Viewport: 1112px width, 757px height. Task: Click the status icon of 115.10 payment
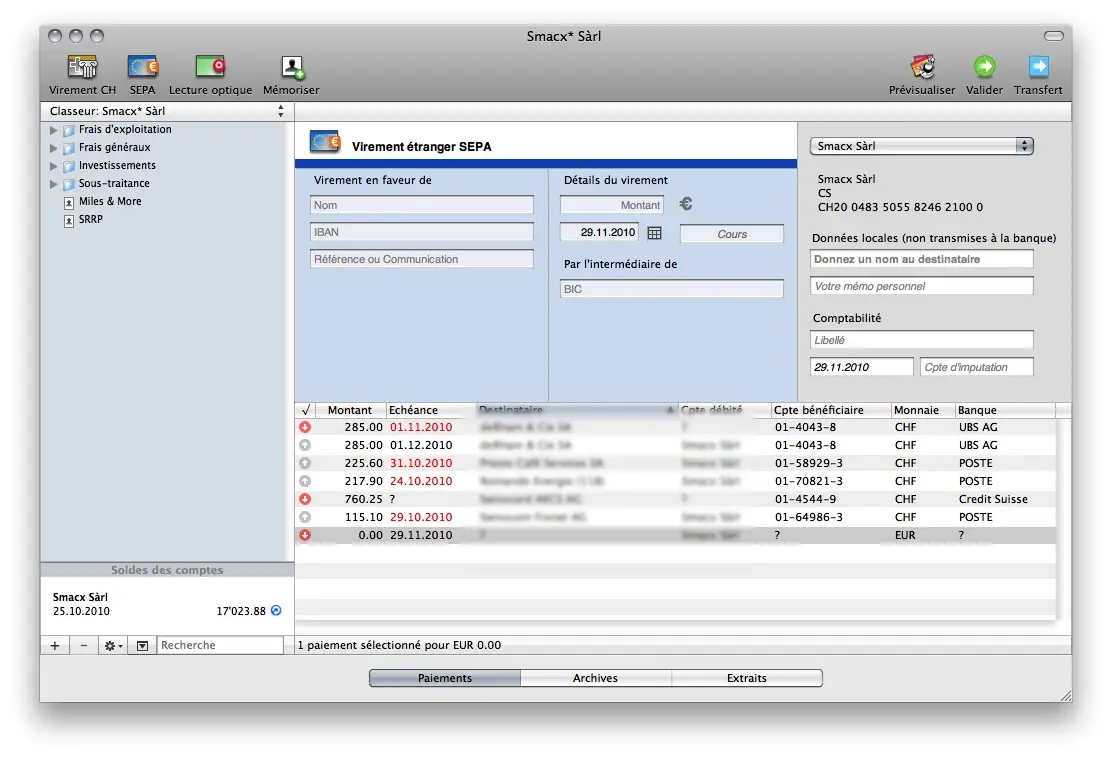305,516
